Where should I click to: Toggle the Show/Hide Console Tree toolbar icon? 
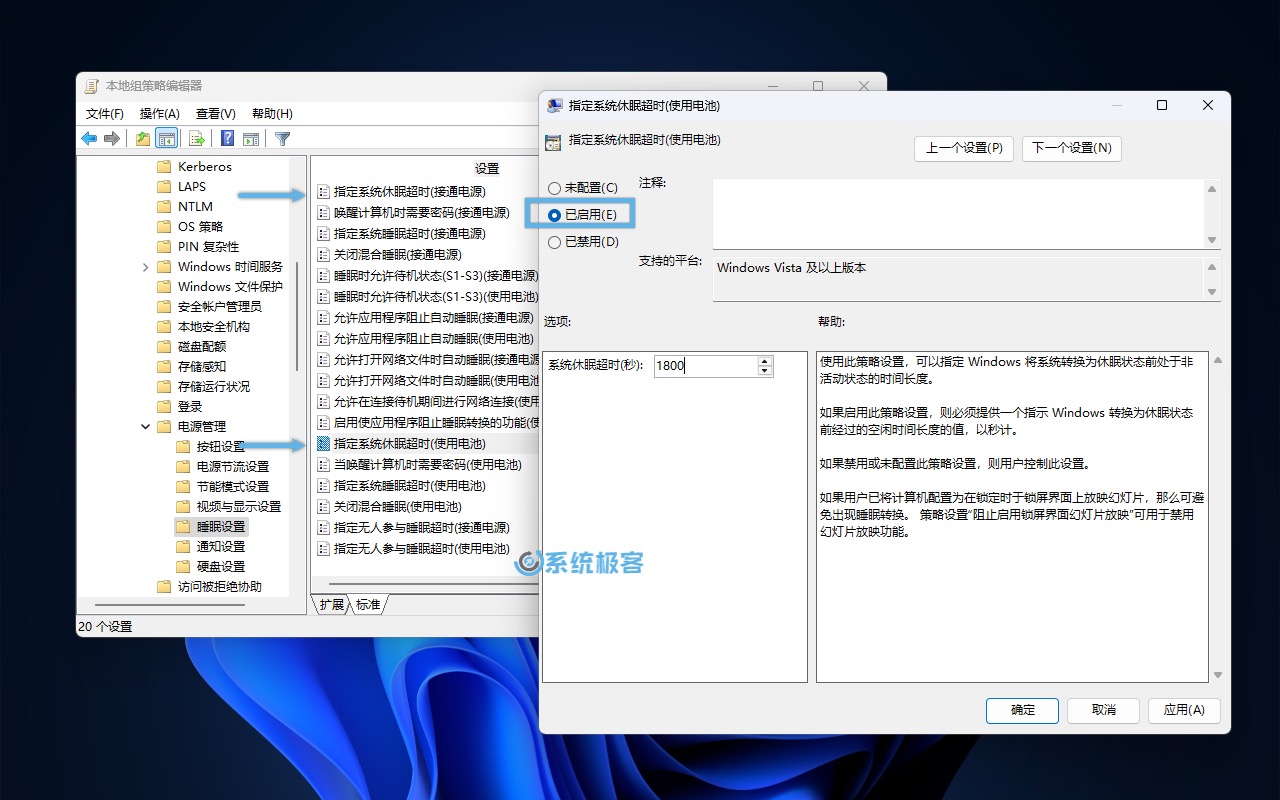coord(167,139)
